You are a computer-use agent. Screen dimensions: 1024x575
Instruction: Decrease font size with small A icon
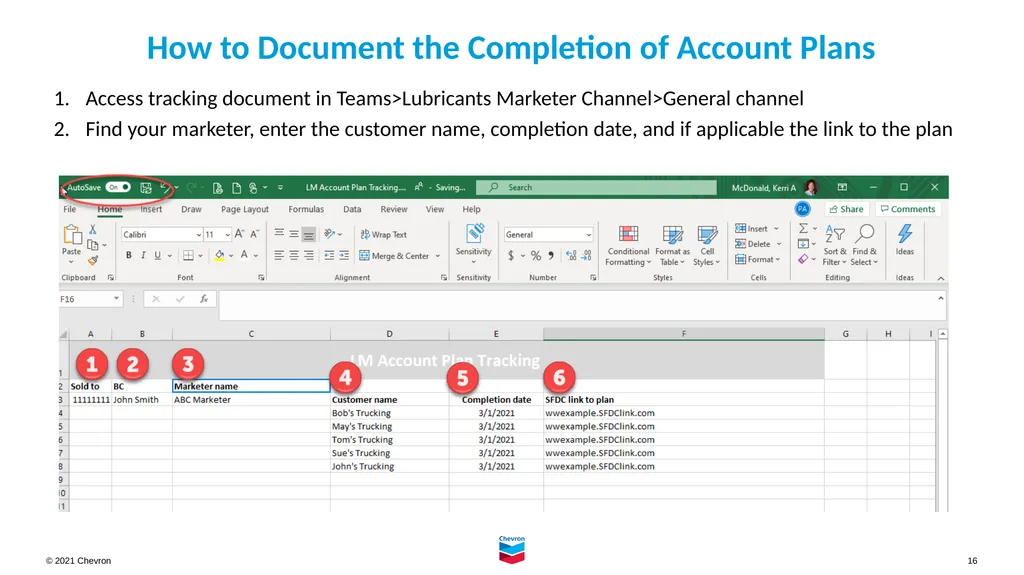pos(254,234)
